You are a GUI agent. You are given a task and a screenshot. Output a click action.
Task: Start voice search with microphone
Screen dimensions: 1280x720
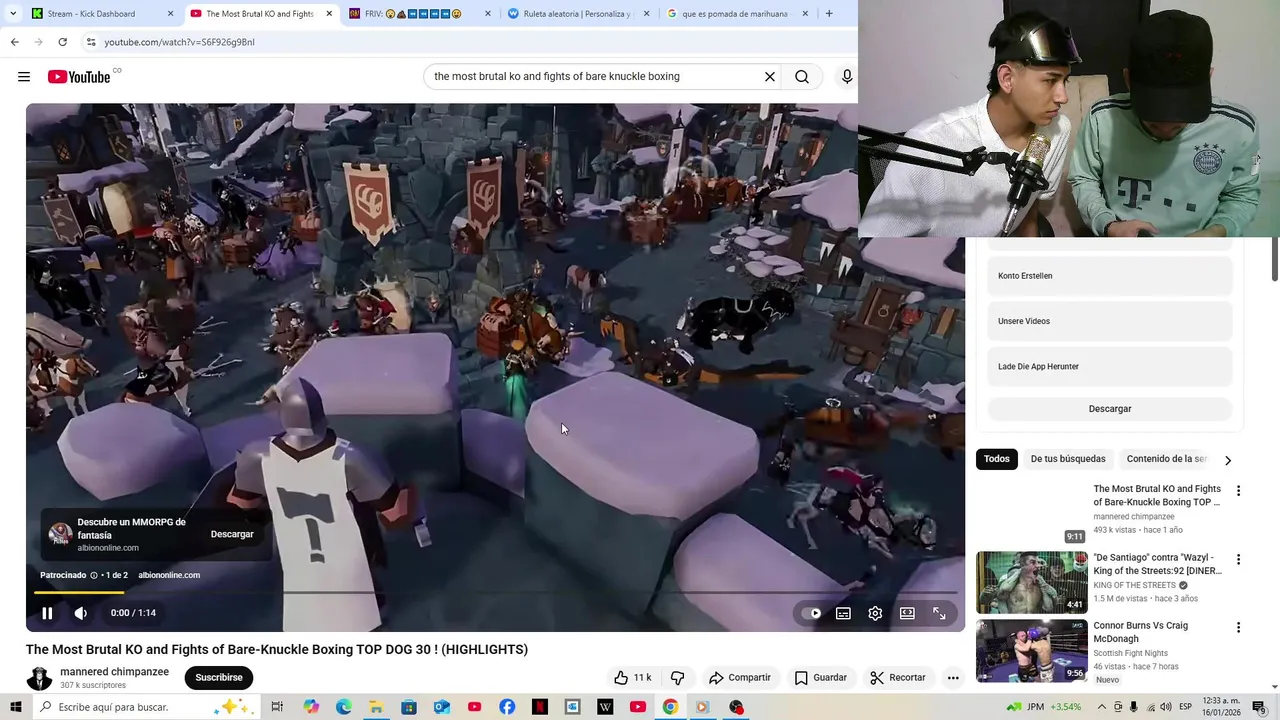[x=847, y=77]
